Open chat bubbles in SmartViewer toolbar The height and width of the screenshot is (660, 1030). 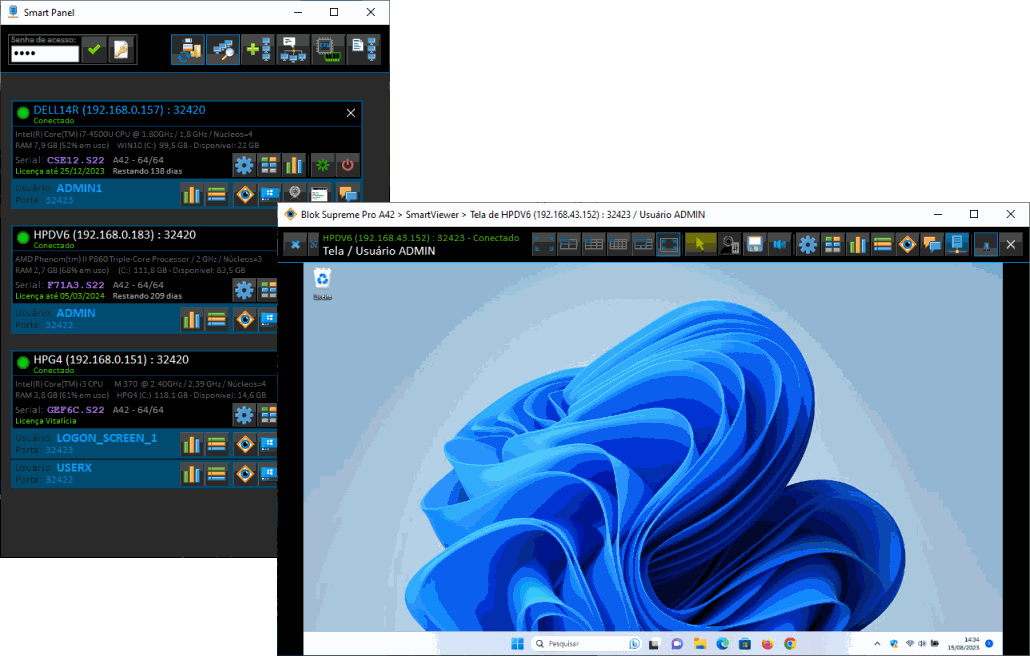click(x=932, y=244)
